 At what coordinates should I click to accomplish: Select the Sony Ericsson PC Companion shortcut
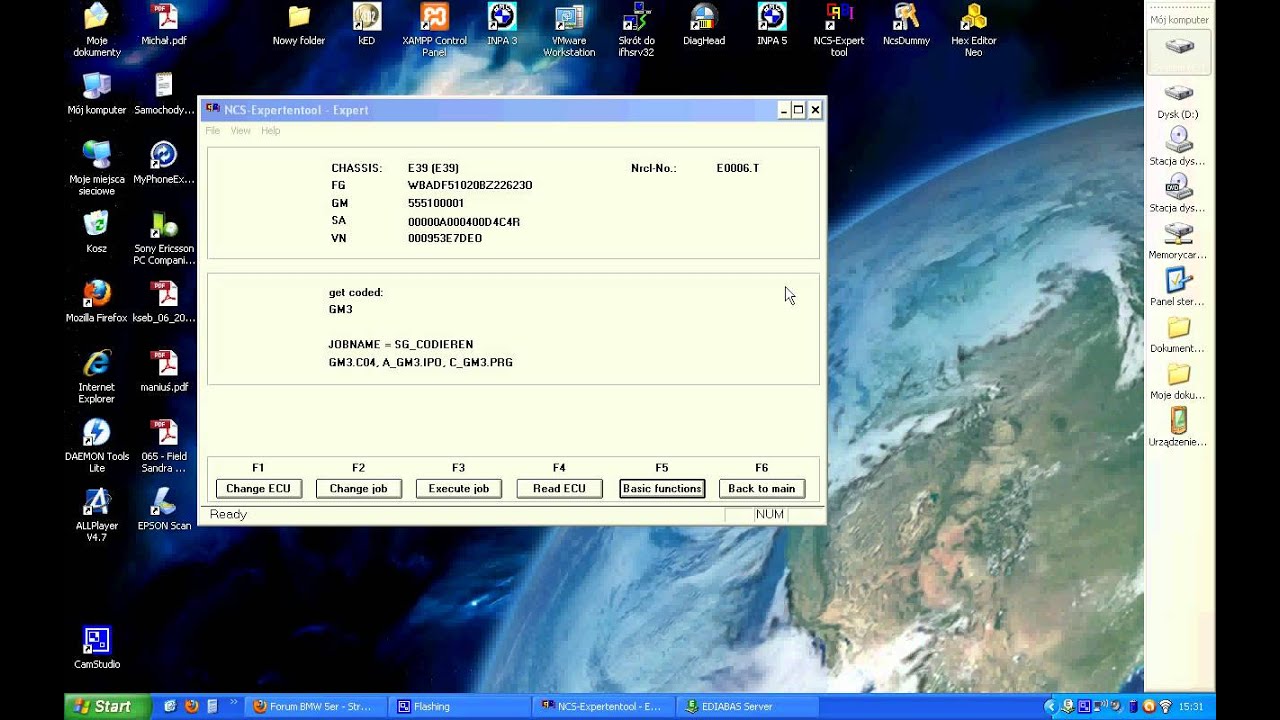(x=163, y=238)
